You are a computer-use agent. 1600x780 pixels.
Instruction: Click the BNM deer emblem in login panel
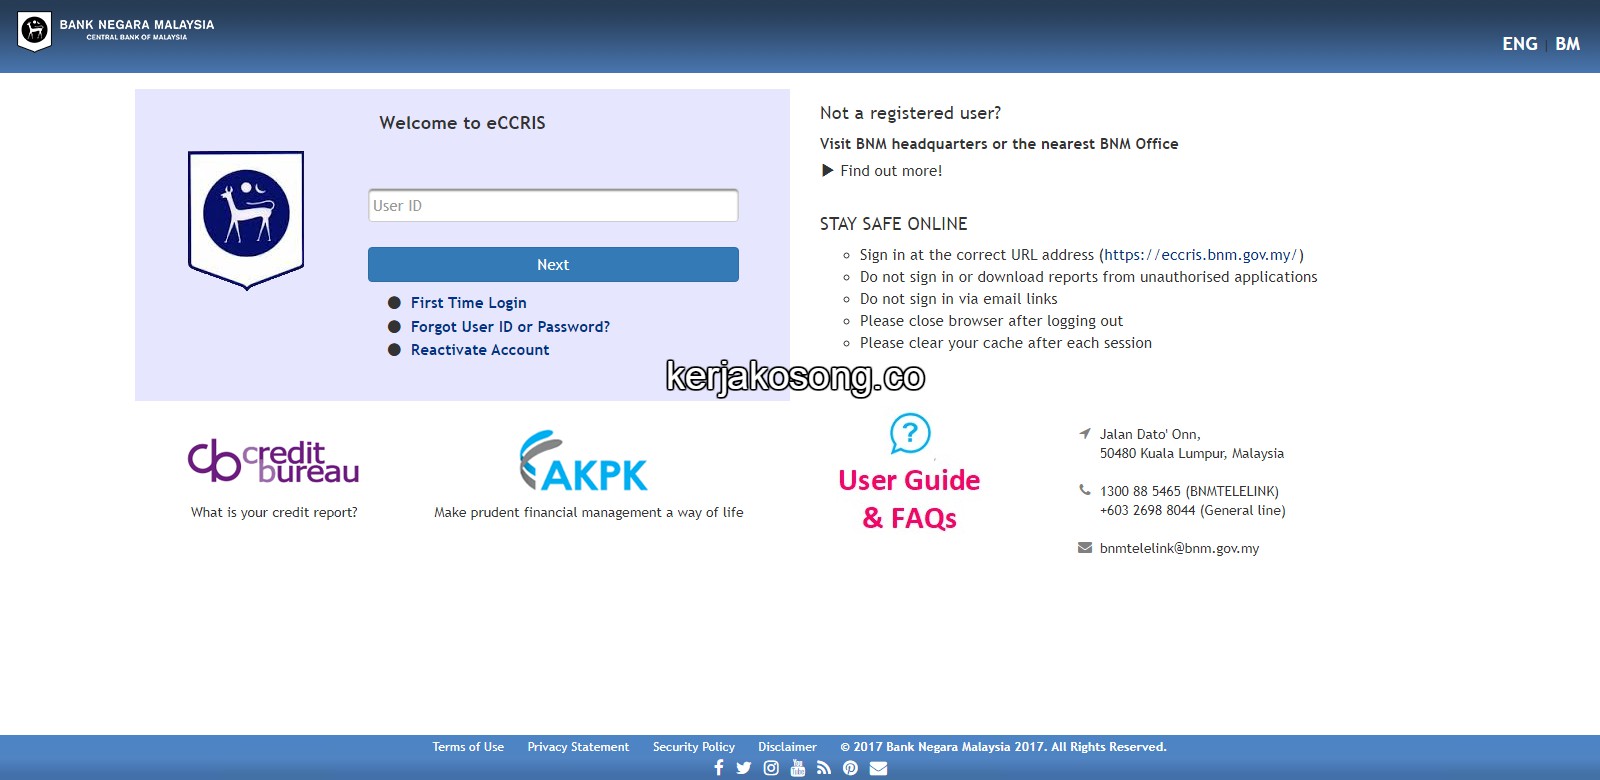[x=246, y=220]
